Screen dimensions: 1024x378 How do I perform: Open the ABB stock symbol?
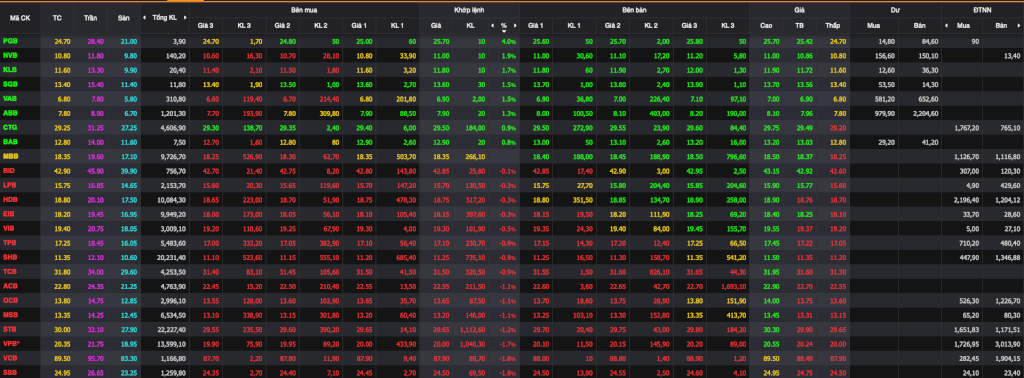pos(10,113)
